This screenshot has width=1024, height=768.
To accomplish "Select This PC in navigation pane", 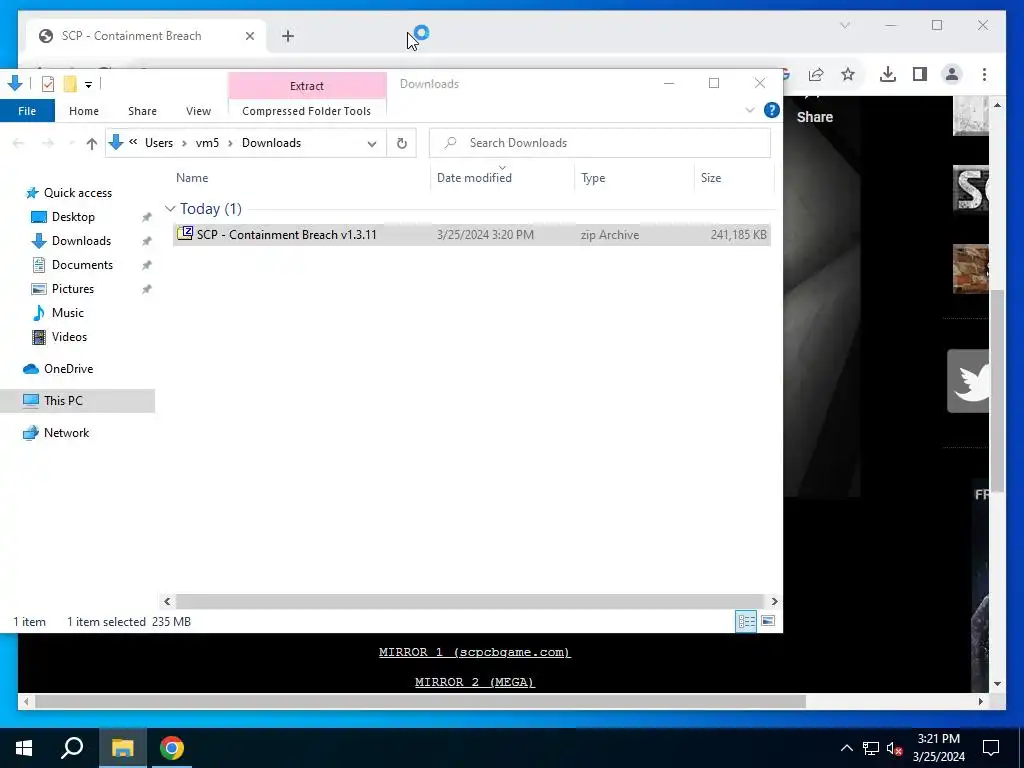I will 77,401.
